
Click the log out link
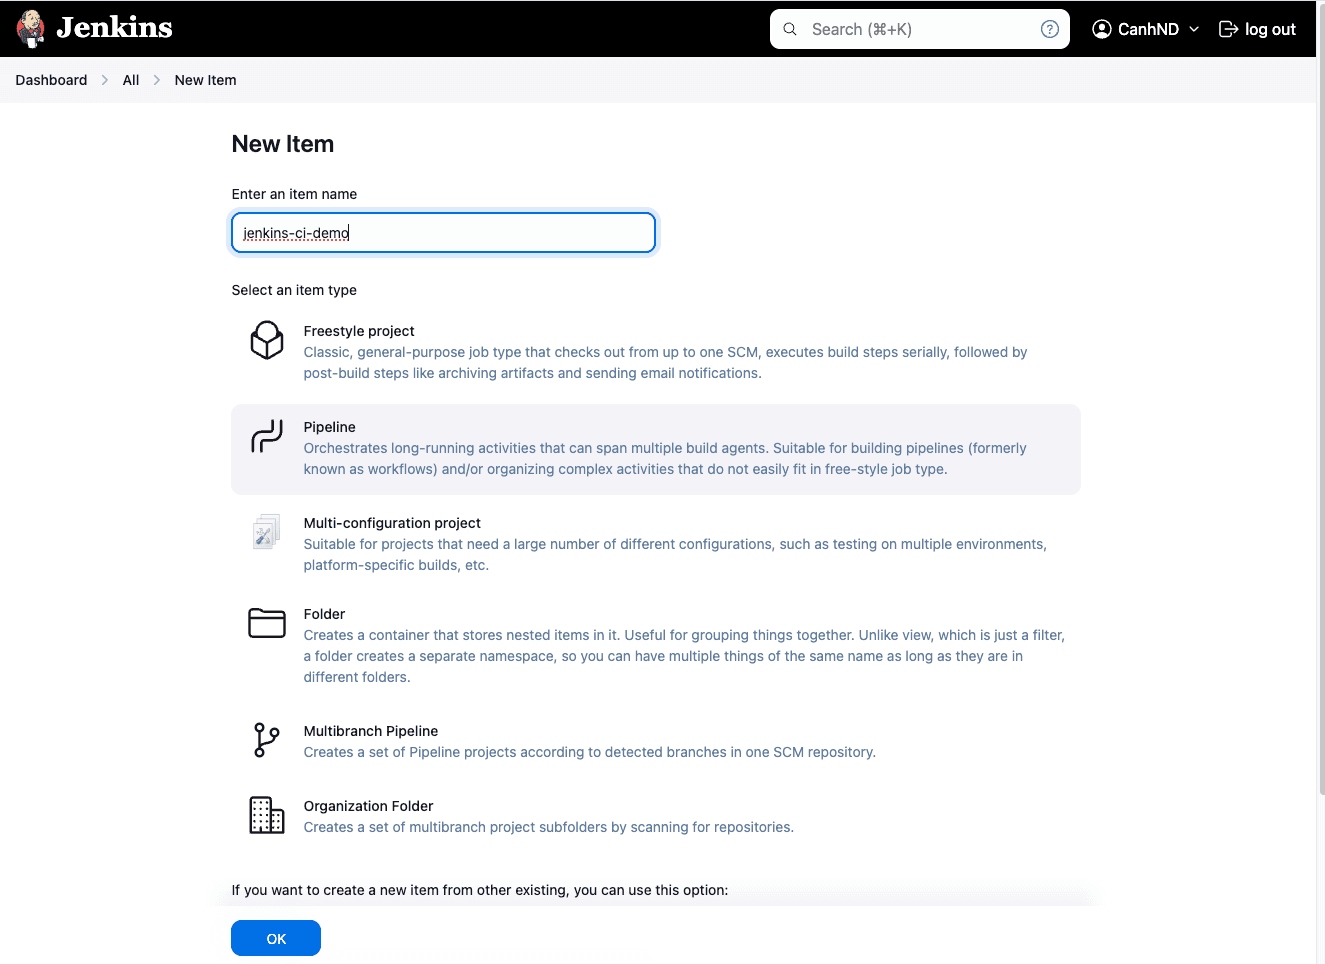tap(1257, 29)
